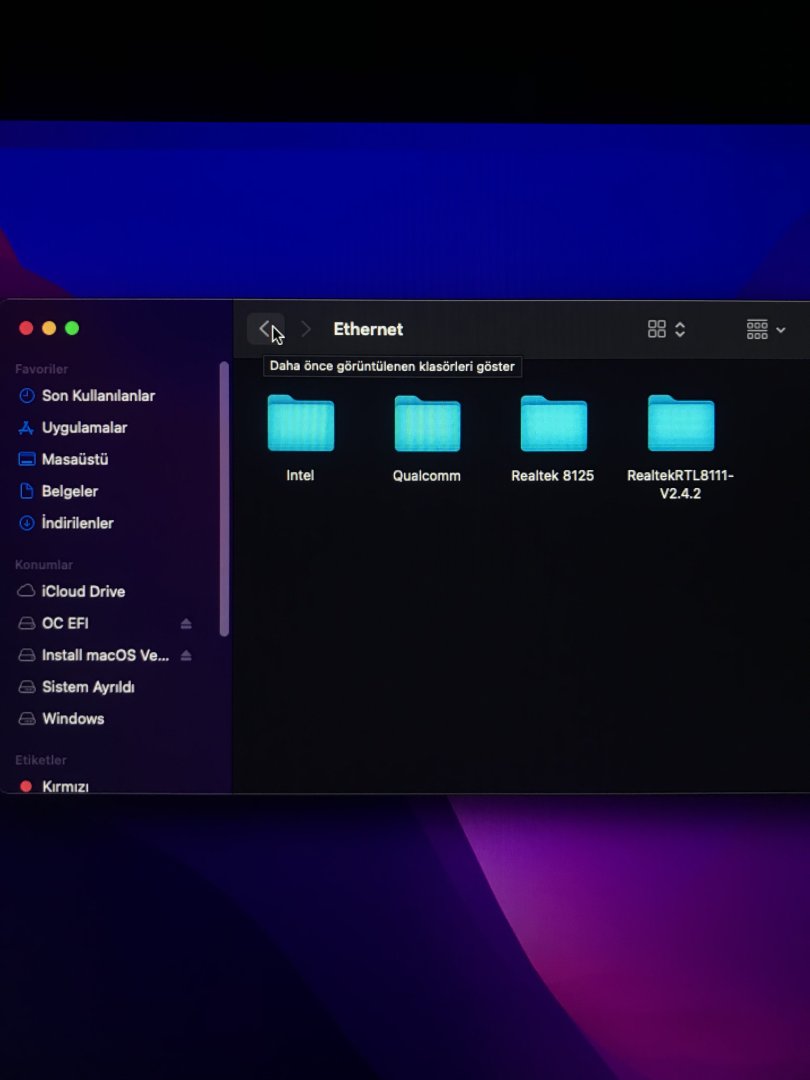The image size is (810, 1080).
Task: Click the drive icon beside OC EFI
Action: click(x=26, y=623)
